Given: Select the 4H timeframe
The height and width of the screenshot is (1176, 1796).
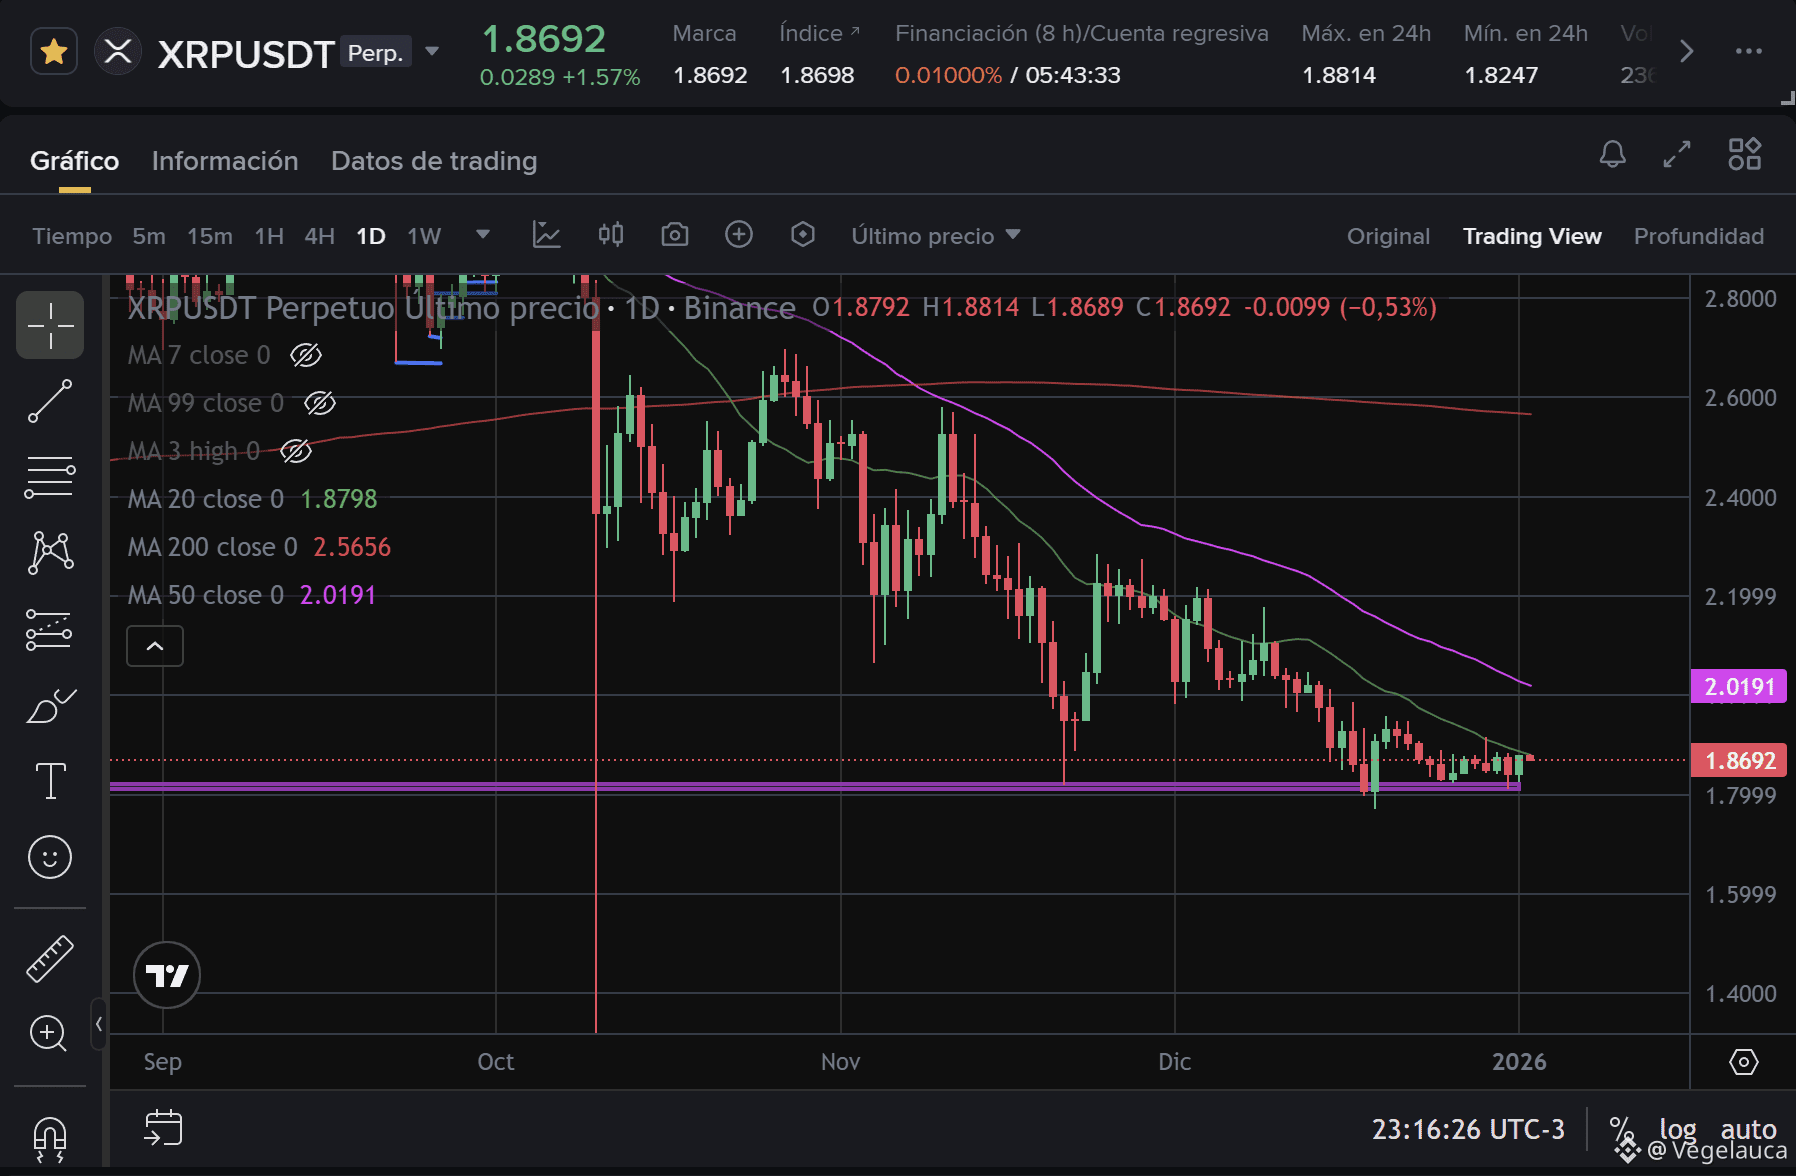Looking at the screenshot, I should tap(320, 236).
